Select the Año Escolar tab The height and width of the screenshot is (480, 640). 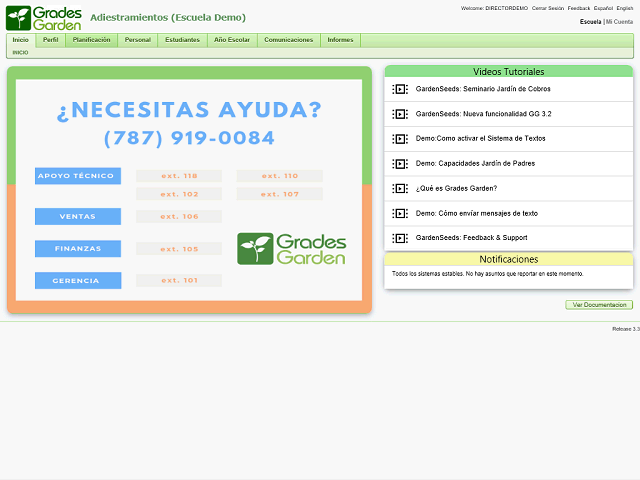click(232, 40)
